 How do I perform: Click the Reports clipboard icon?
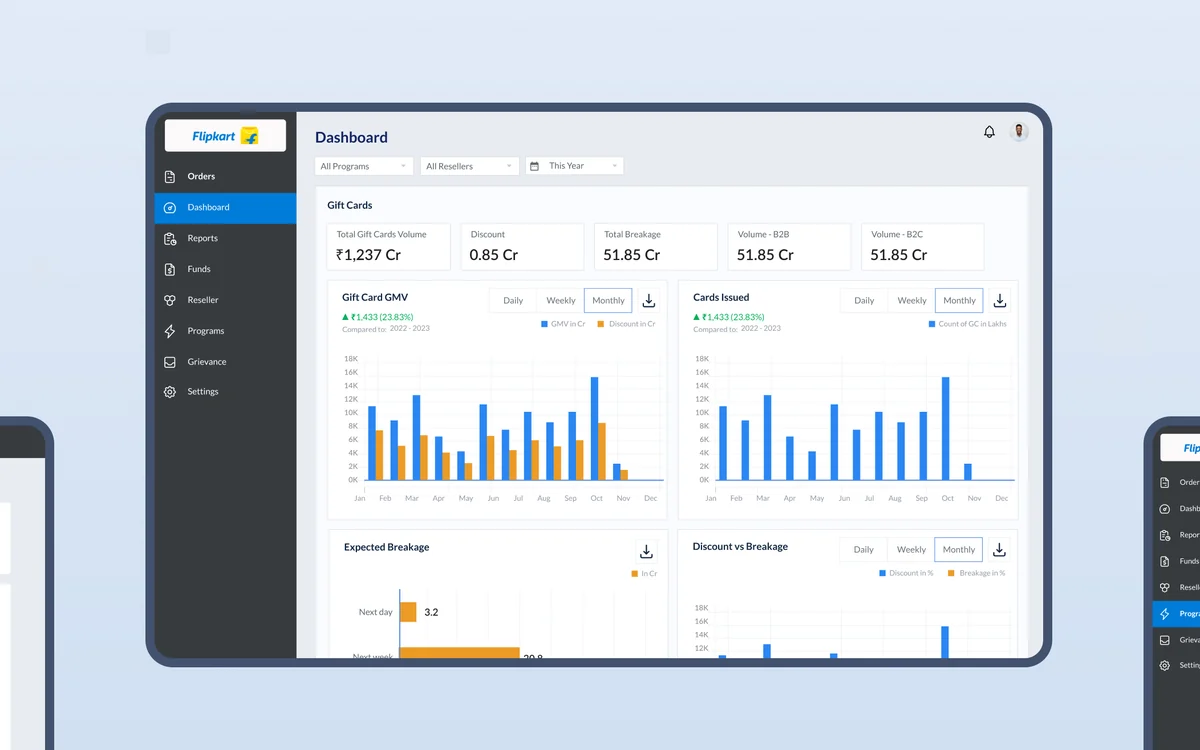[x=170, y=238]
